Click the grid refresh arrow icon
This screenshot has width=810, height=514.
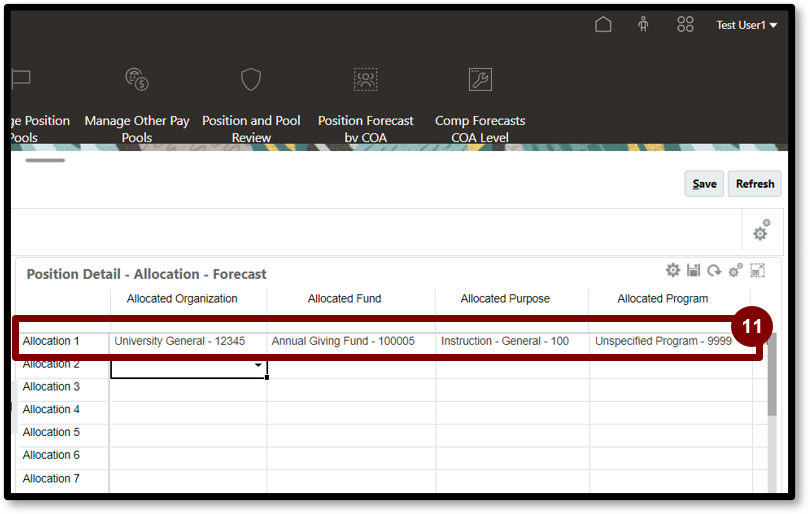(x=714, y=270)
